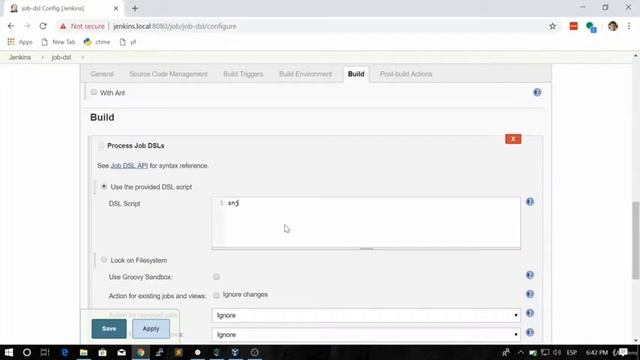The image size is (640, 360).
Task: Select Look on Filesystem option
Action: (x=104, y=260)
